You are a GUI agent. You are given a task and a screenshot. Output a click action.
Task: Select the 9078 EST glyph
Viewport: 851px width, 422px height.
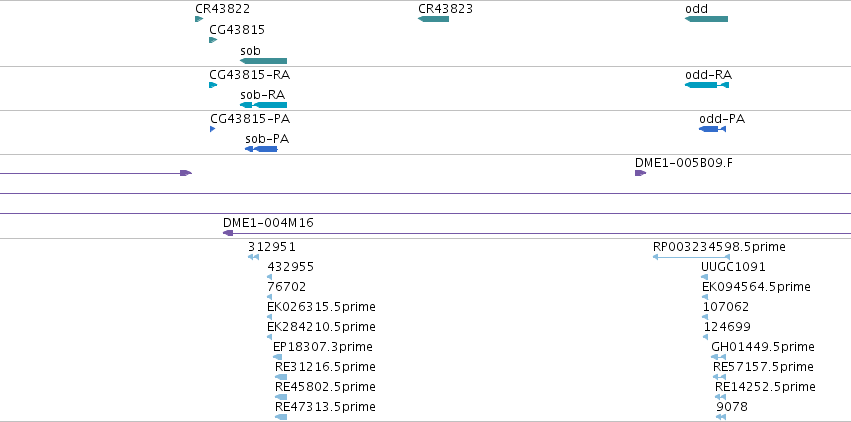click(x=721, y=417)
